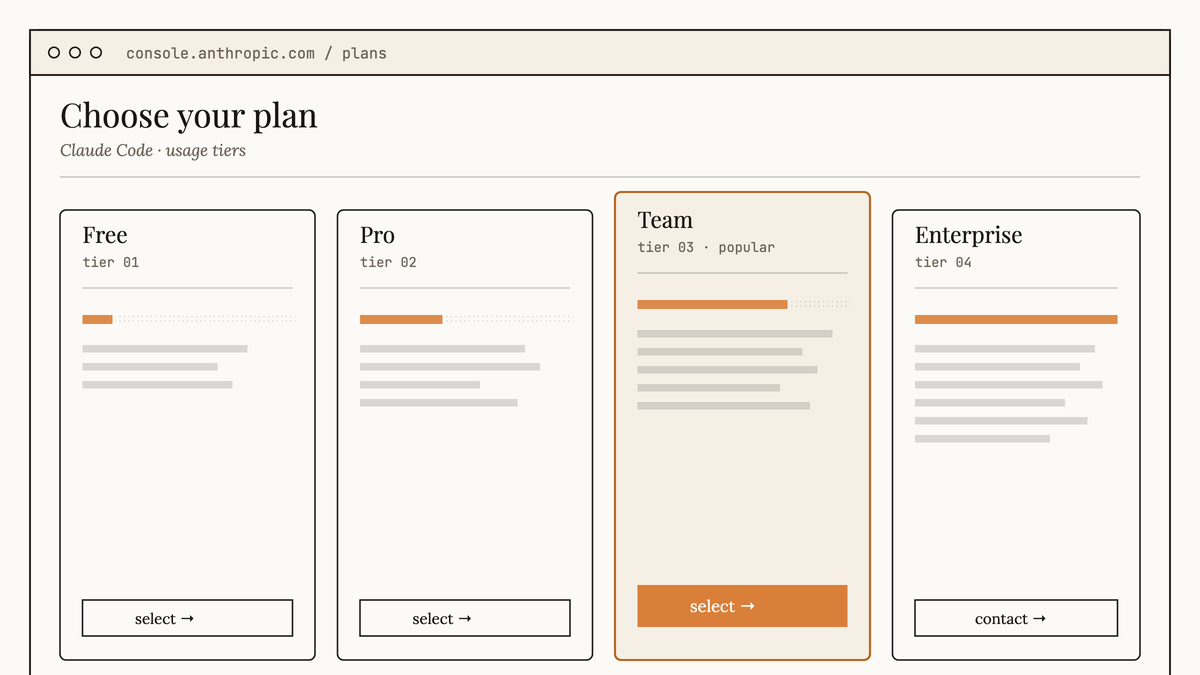Screen dimensions: 1200x675
Task: Click the console.anthropic.com / plans address bar
Action: click(x=256, y=53)
